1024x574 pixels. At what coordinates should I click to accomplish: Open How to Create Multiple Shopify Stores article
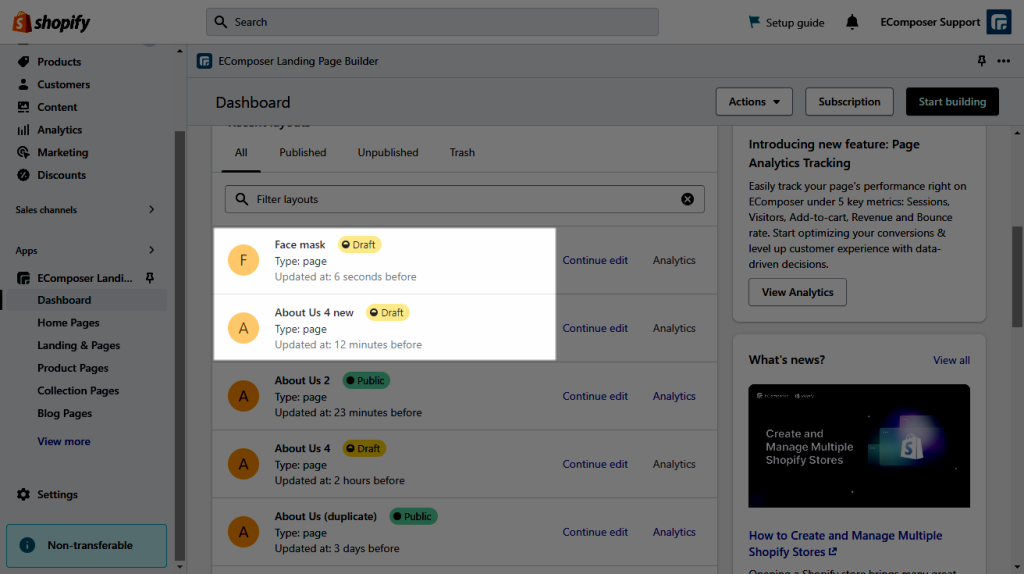click(845, 543)
